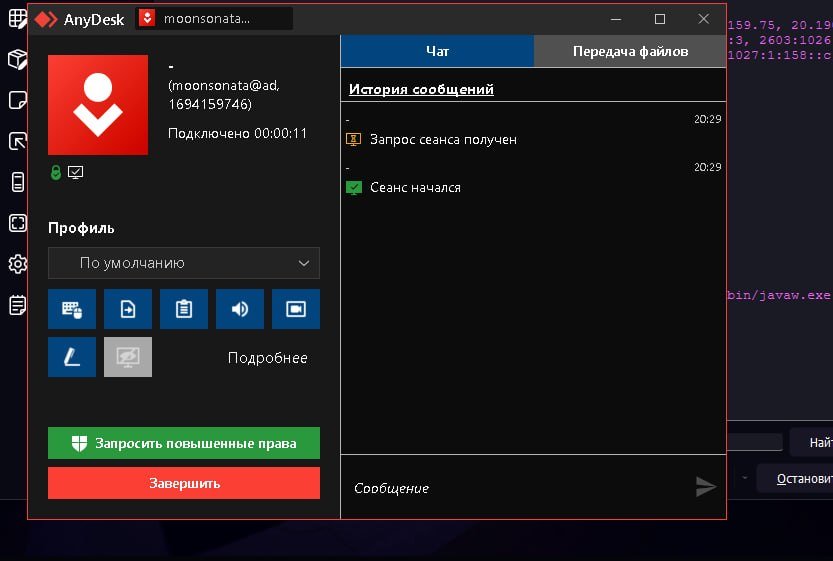Open sticky note icon in background sidebar
The width and height of the screenshot is (833, 561).
[18, 100]
